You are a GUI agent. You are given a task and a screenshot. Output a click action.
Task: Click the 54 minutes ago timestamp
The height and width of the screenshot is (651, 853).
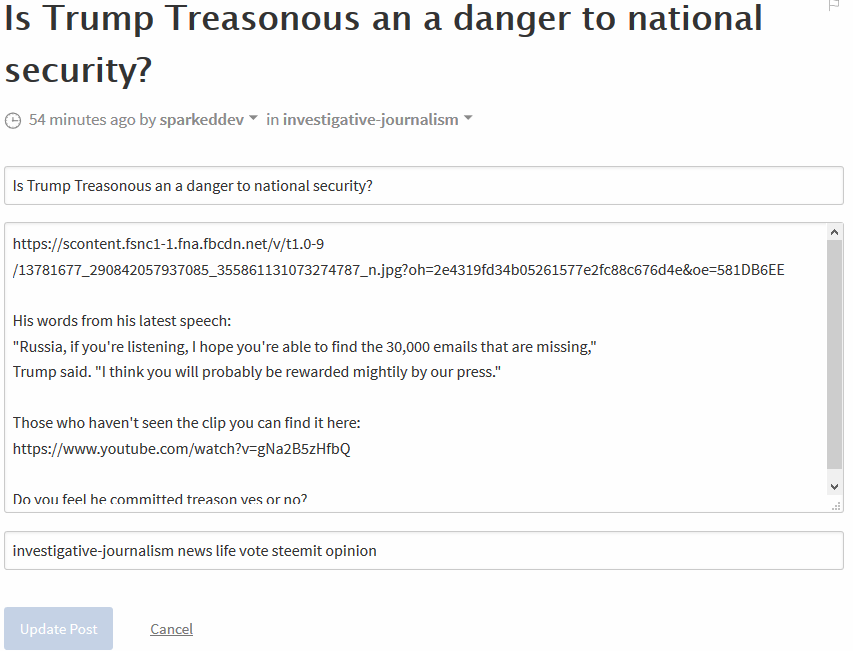tap(82, 120)
